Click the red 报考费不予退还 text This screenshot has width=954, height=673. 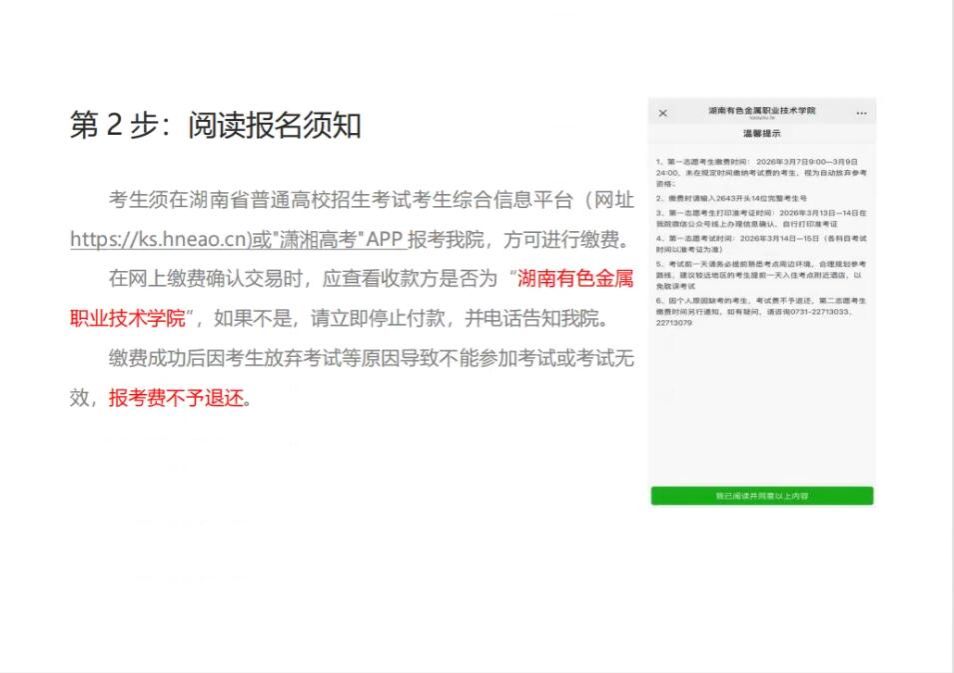tap(177, 398)
